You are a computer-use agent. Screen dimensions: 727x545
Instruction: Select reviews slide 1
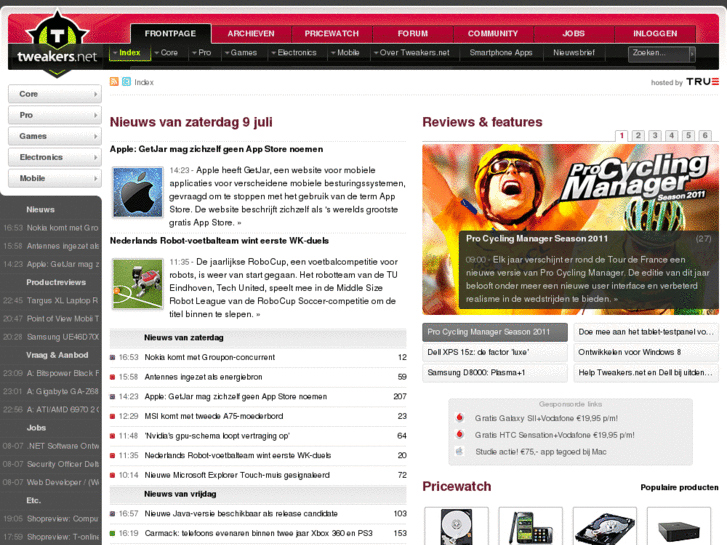(621, 135)
